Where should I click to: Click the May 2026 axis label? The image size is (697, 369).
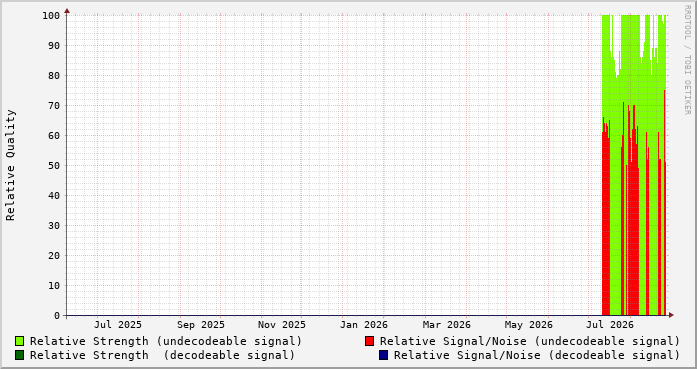(529, 325)
